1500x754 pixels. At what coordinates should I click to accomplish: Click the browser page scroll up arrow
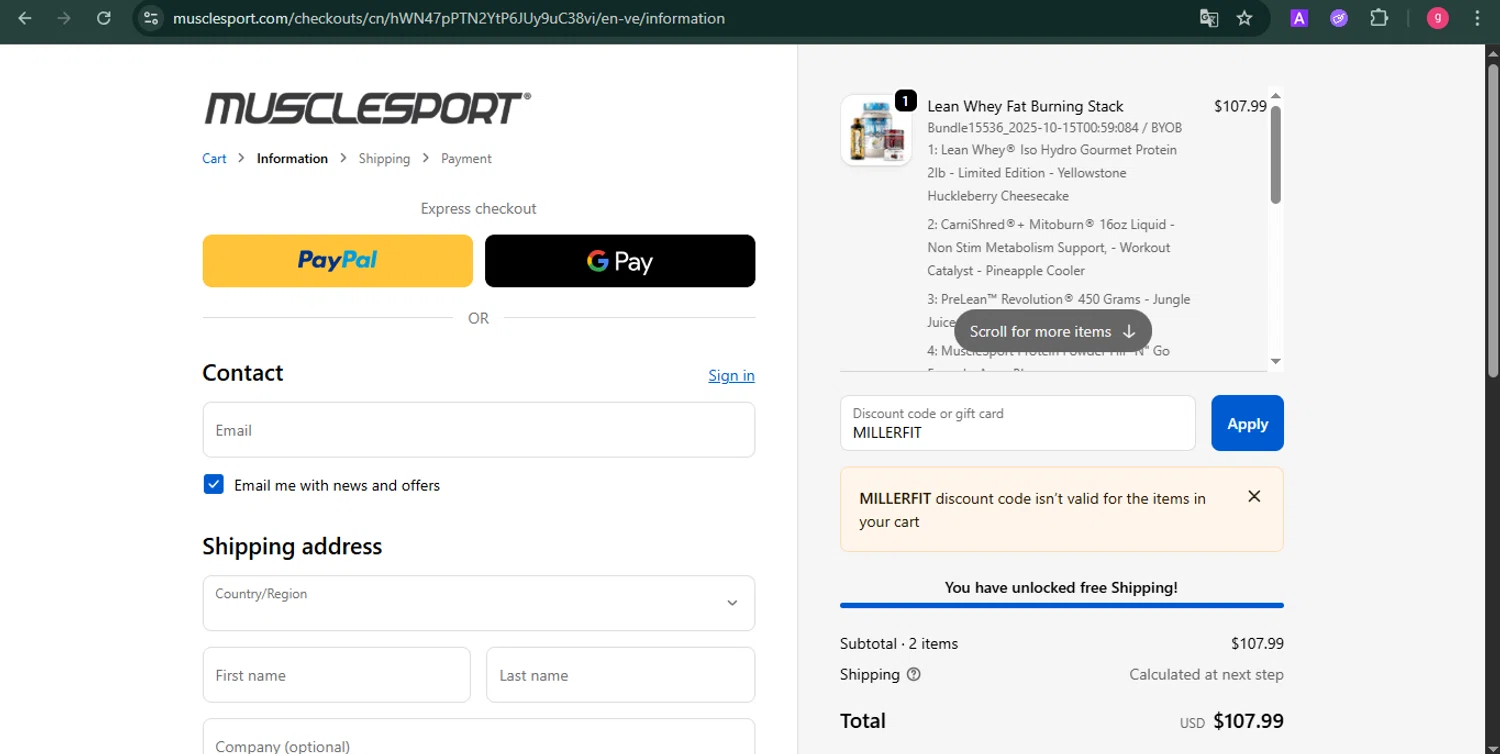point(1493,53)
